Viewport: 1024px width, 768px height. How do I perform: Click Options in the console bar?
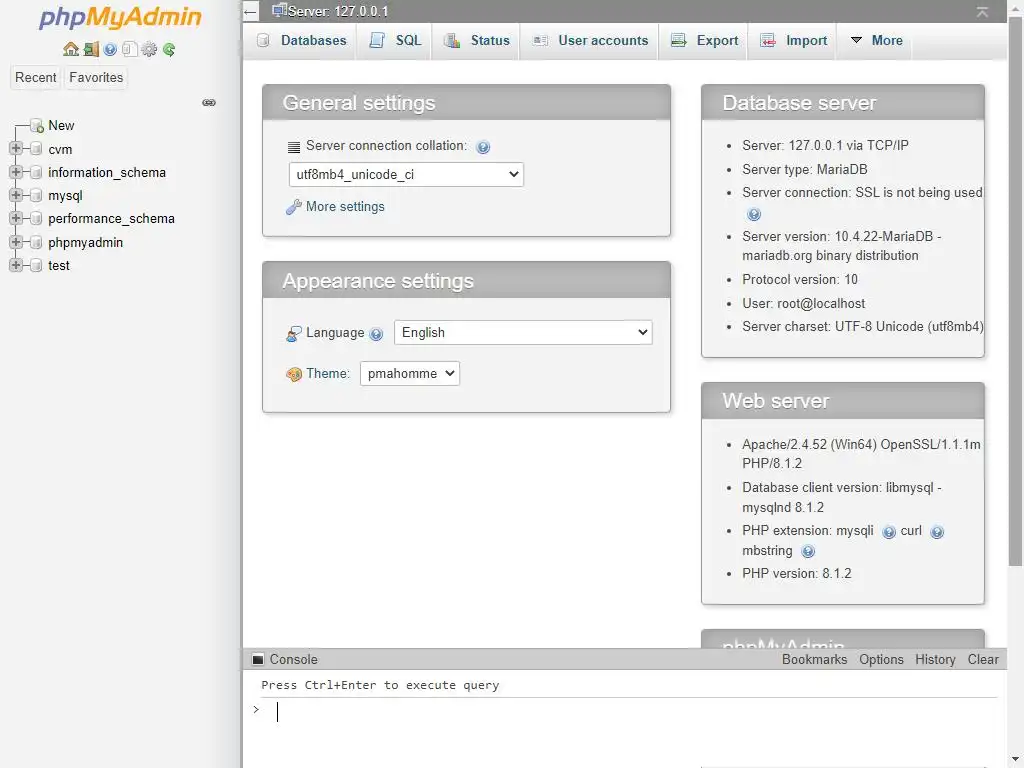[881, 660]
